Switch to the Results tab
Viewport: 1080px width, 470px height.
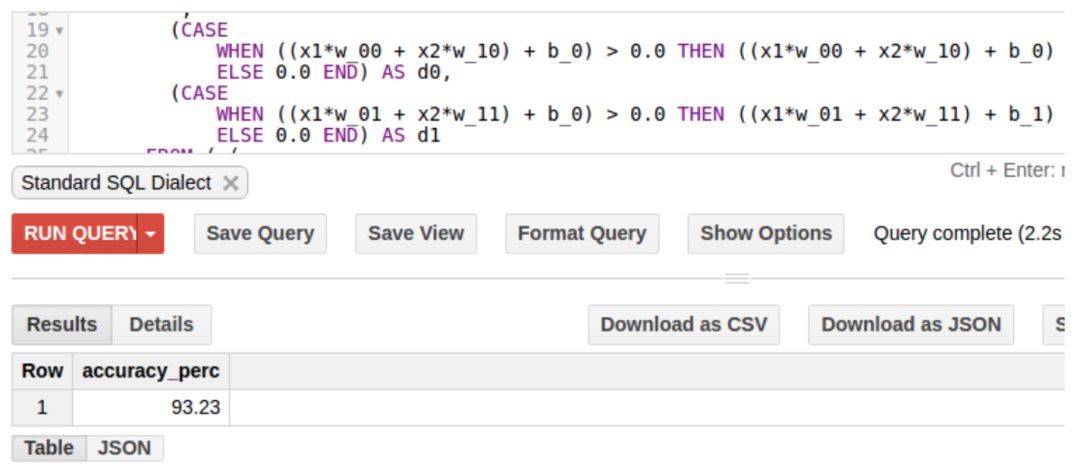(x=62, y=324)
